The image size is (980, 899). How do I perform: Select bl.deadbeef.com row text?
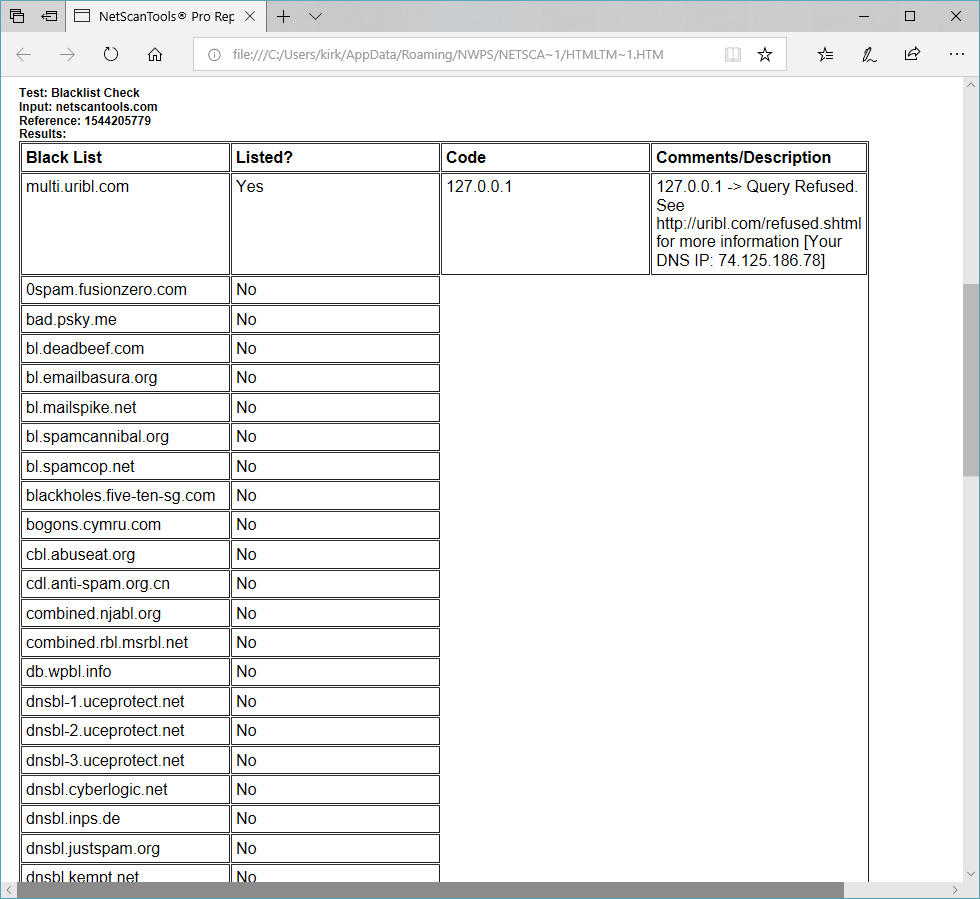[x=85, y=348]
